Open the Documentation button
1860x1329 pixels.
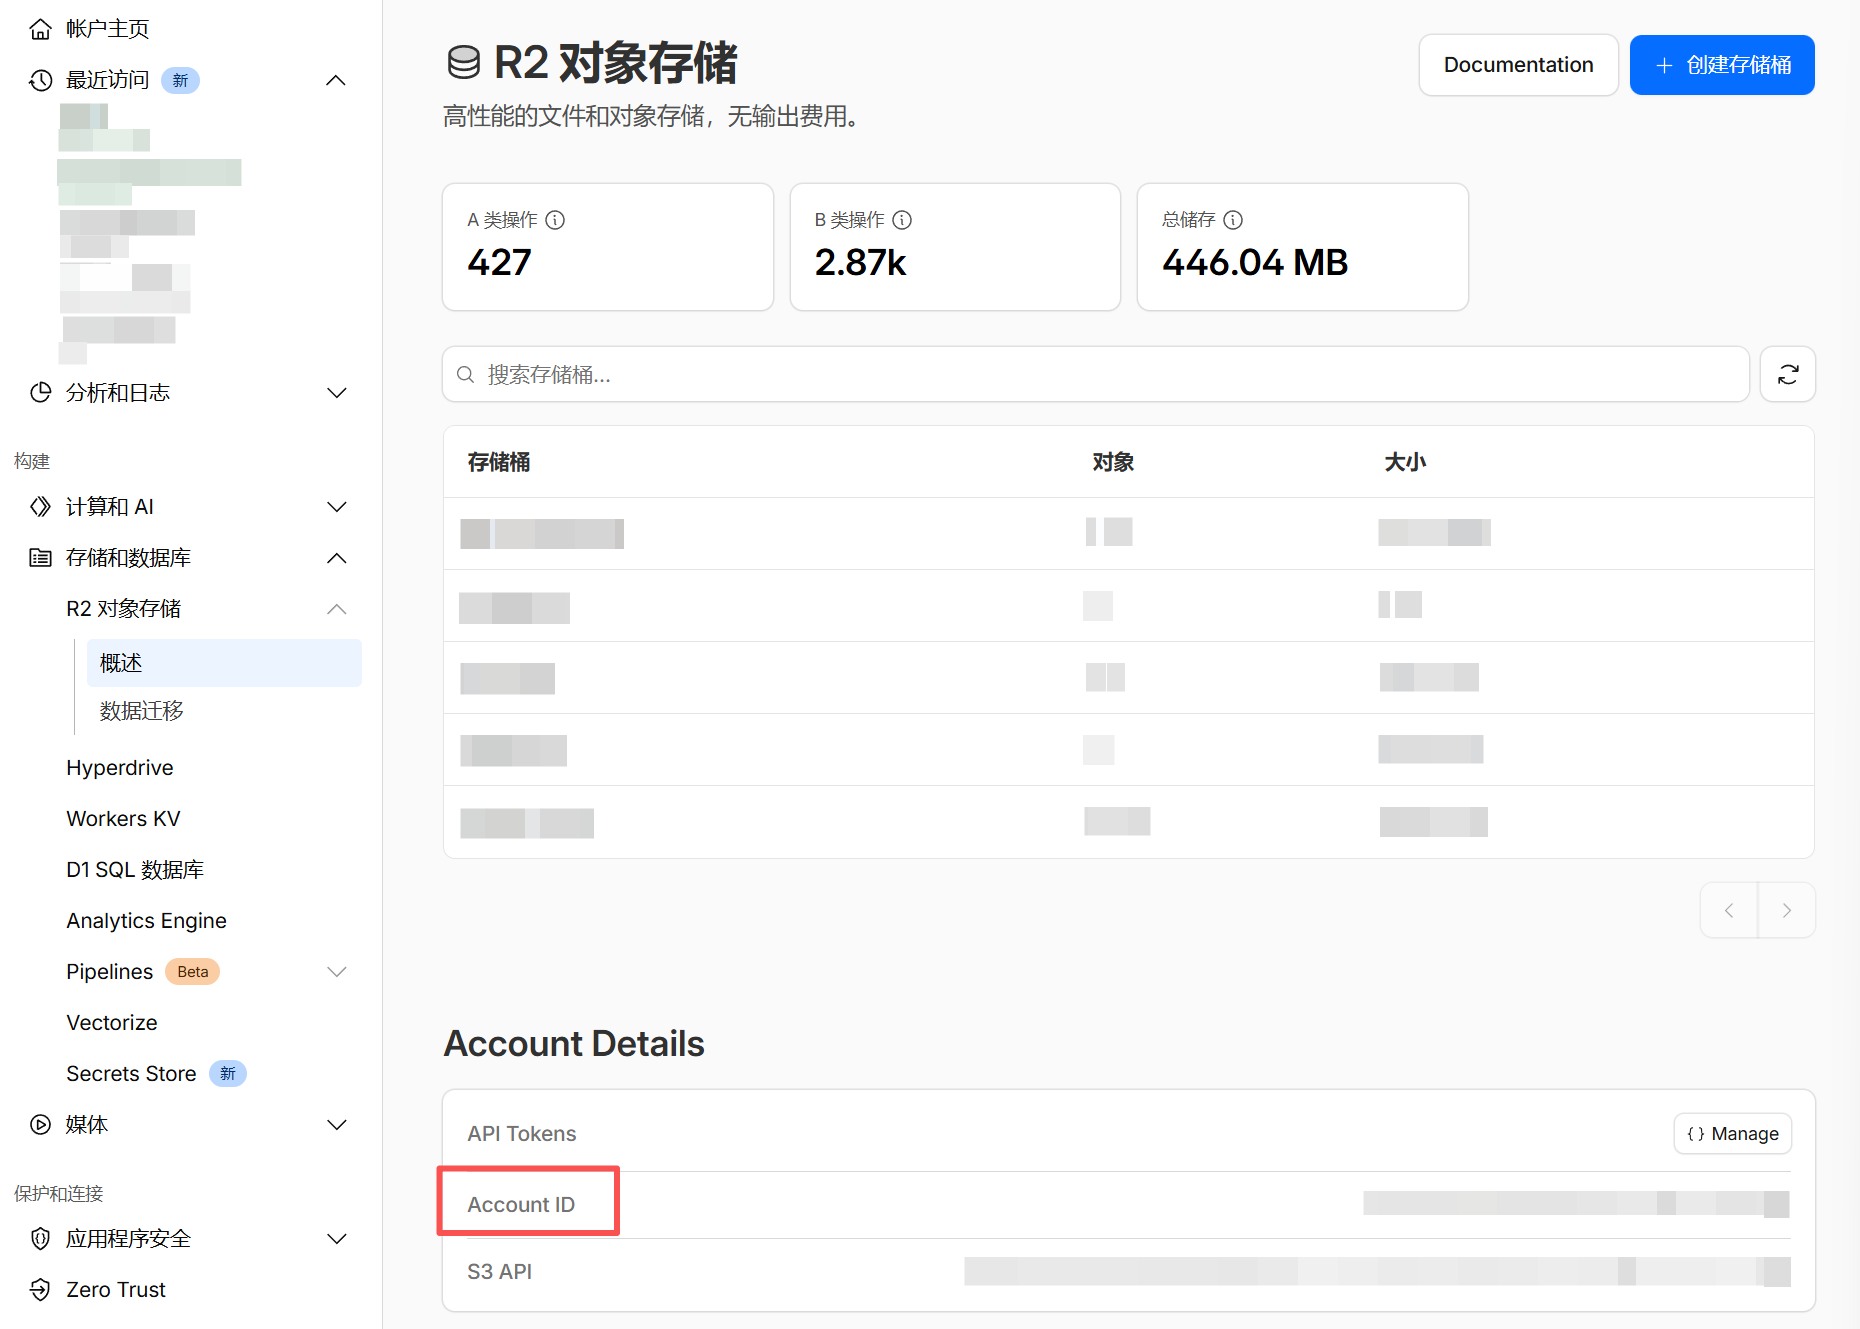(x=1517, y=65)
